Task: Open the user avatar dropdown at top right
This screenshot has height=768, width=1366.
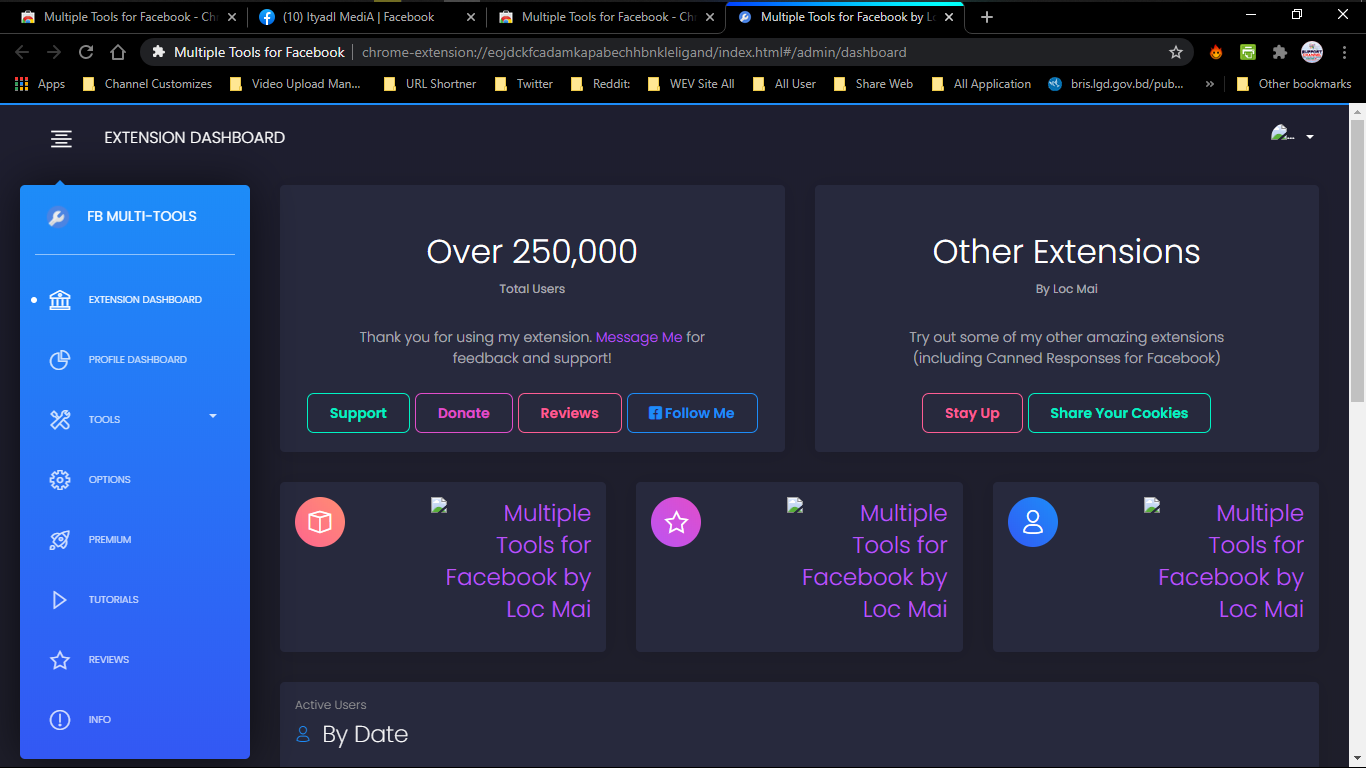Action: click(x=1292, y=136)
